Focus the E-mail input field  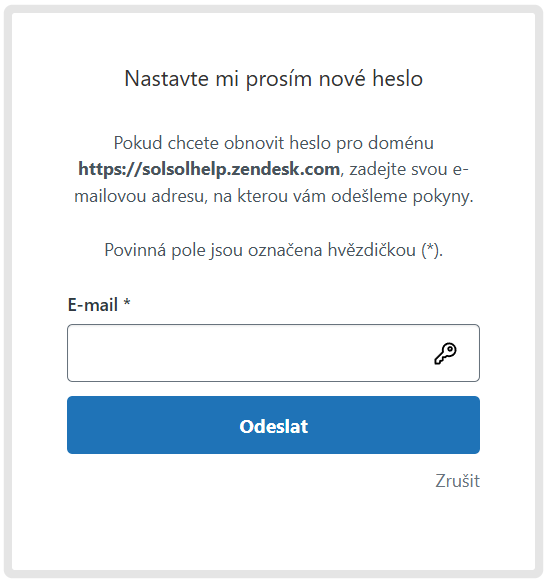[x=273, y=353]
